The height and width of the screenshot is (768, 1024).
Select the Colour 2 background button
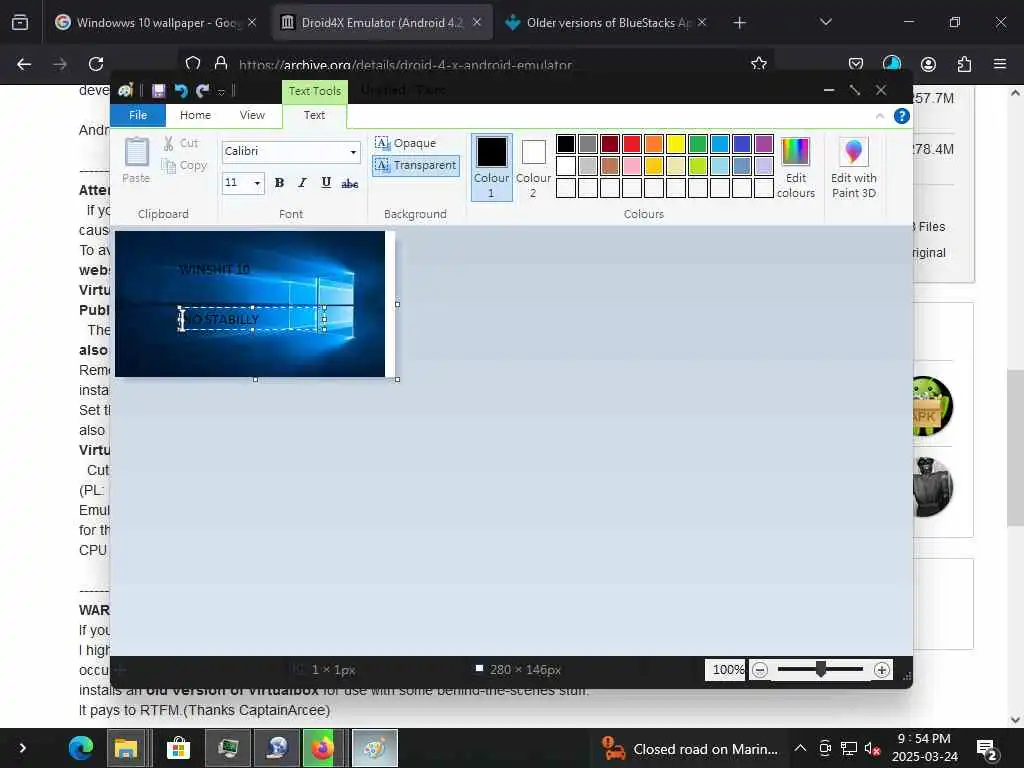[x=534, y=167]
